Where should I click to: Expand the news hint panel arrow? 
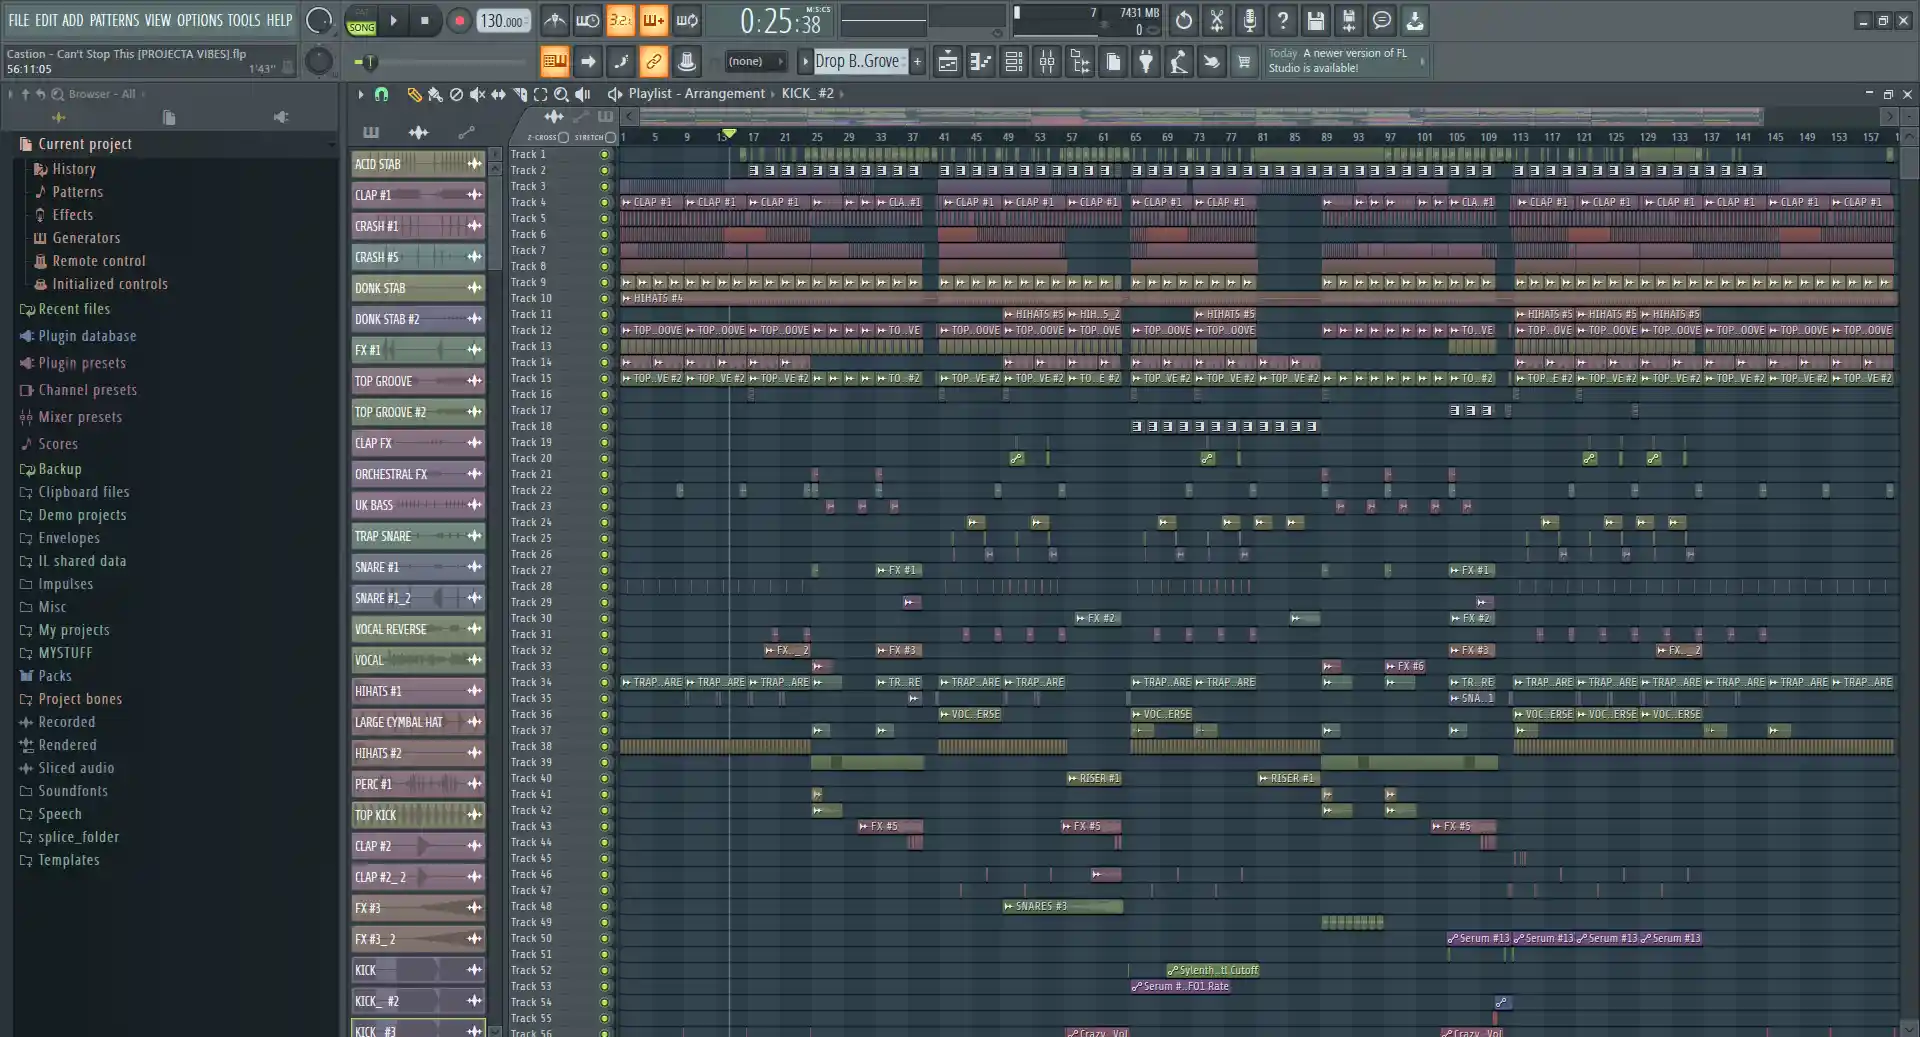1422,61
